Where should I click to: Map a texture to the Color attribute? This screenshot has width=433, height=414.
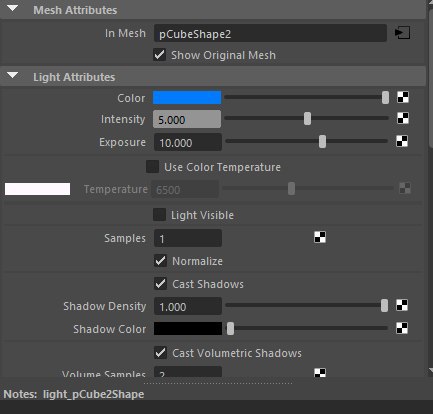click(403, 97)
